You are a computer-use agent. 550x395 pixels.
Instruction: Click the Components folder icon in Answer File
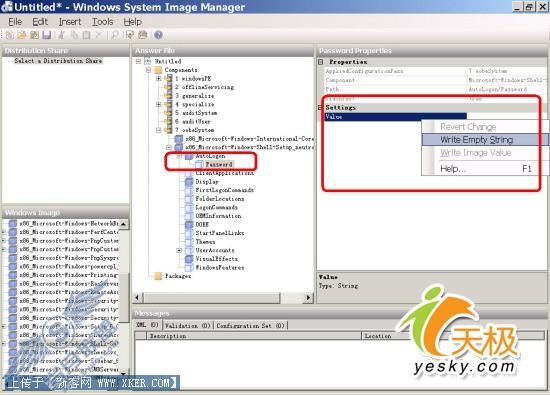click(x=159, y=70)
